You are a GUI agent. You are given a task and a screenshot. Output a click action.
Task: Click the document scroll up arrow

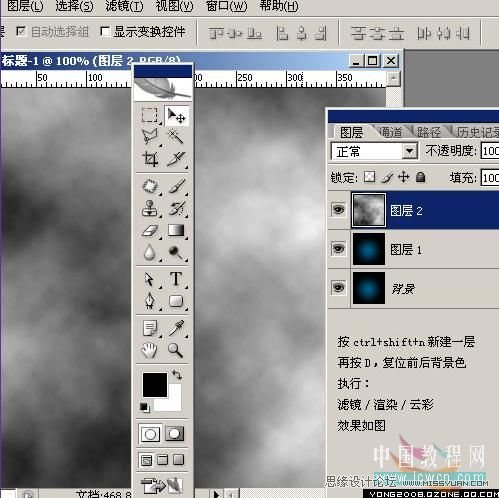(x=393, y=79)
